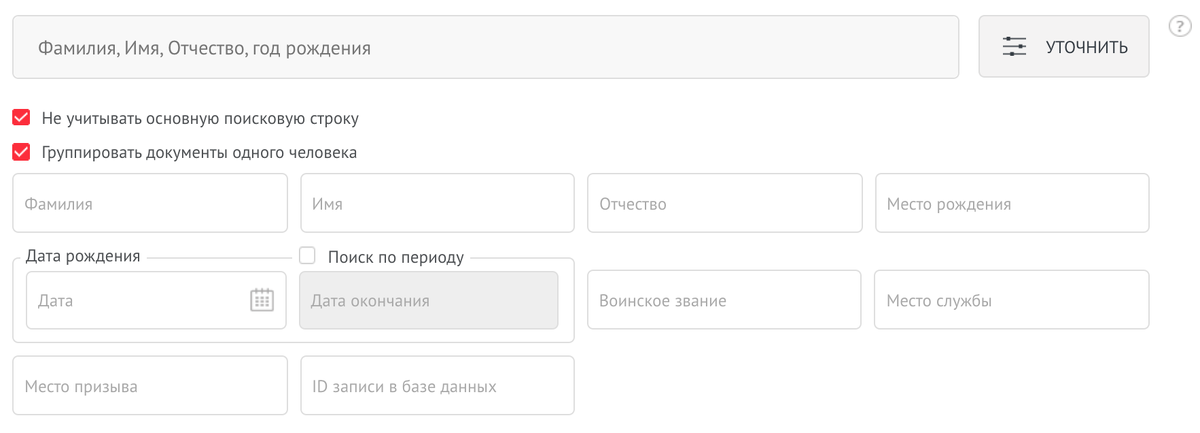Image resolution: width=1200 pixels, height=433 pixels.
Task: Open the birth date calendar picker icon
Action: (261, 300)
